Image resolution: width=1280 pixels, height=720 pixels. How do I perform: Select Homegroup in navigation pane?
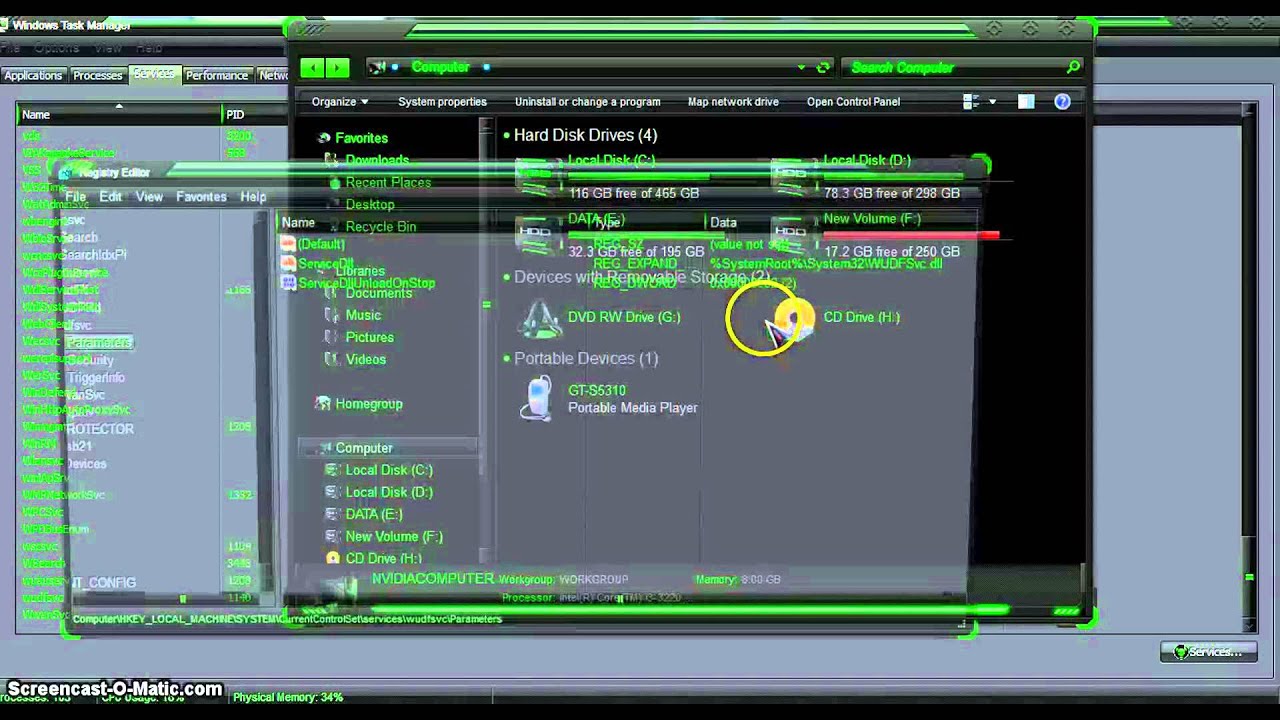pyautogui.click(x=369, y=404)
